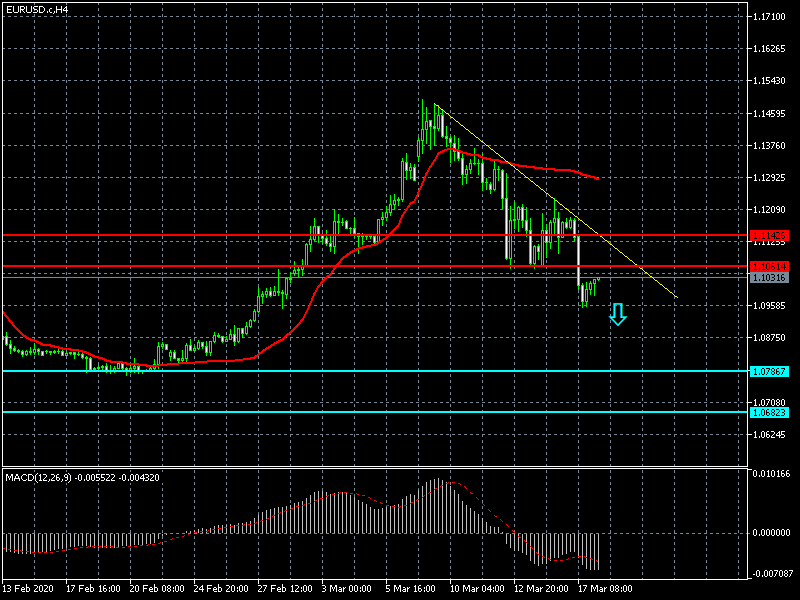The image size is (800, 600).
Task: Click the 0.010166 MACD scale value
Action: [x=771, y=474]
